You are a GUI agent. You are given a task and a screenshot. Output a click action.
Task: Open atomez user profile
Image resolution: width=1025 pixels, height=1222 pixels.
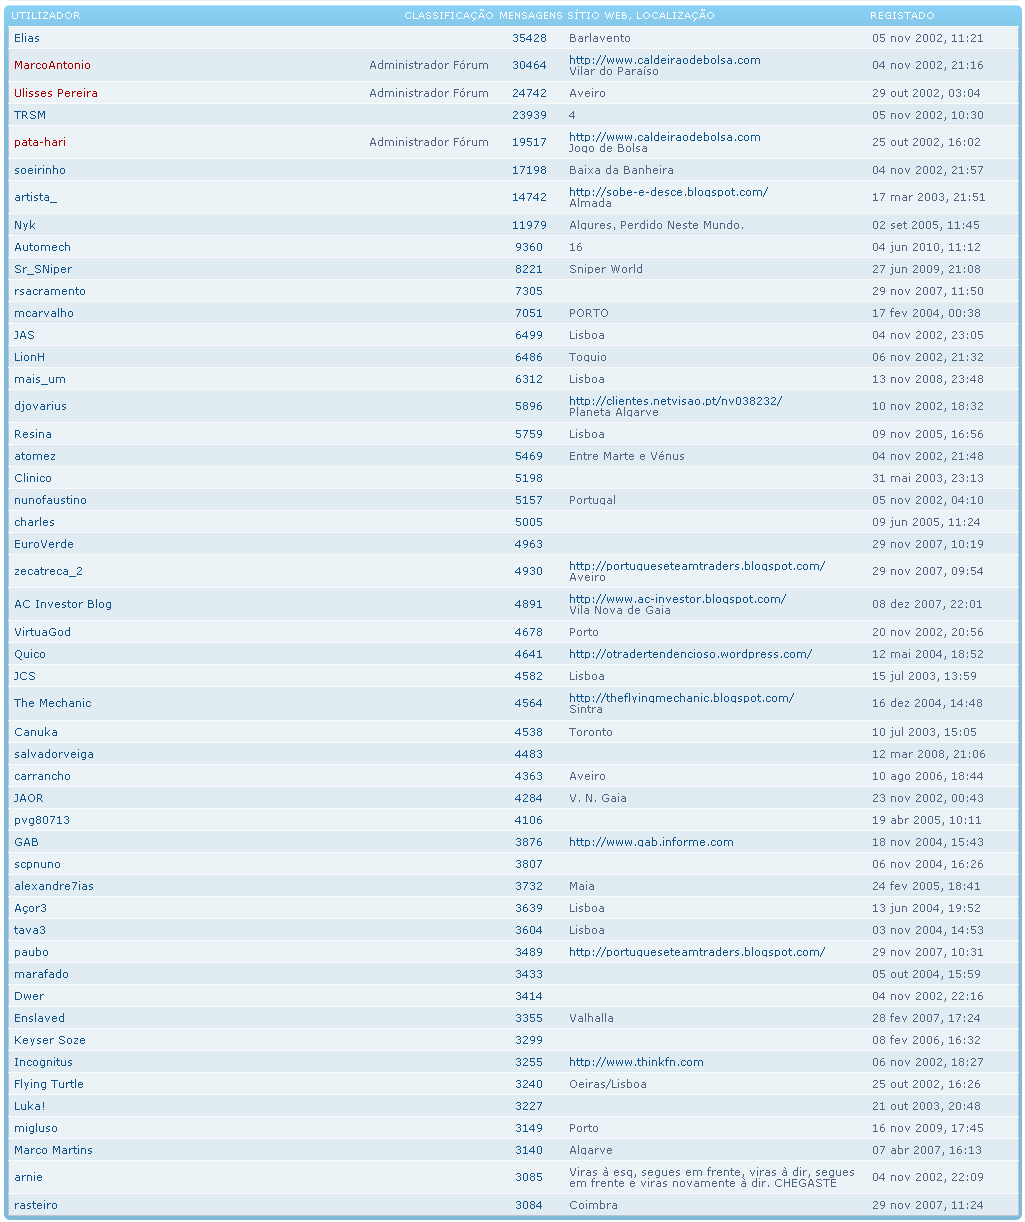[35, 456]
